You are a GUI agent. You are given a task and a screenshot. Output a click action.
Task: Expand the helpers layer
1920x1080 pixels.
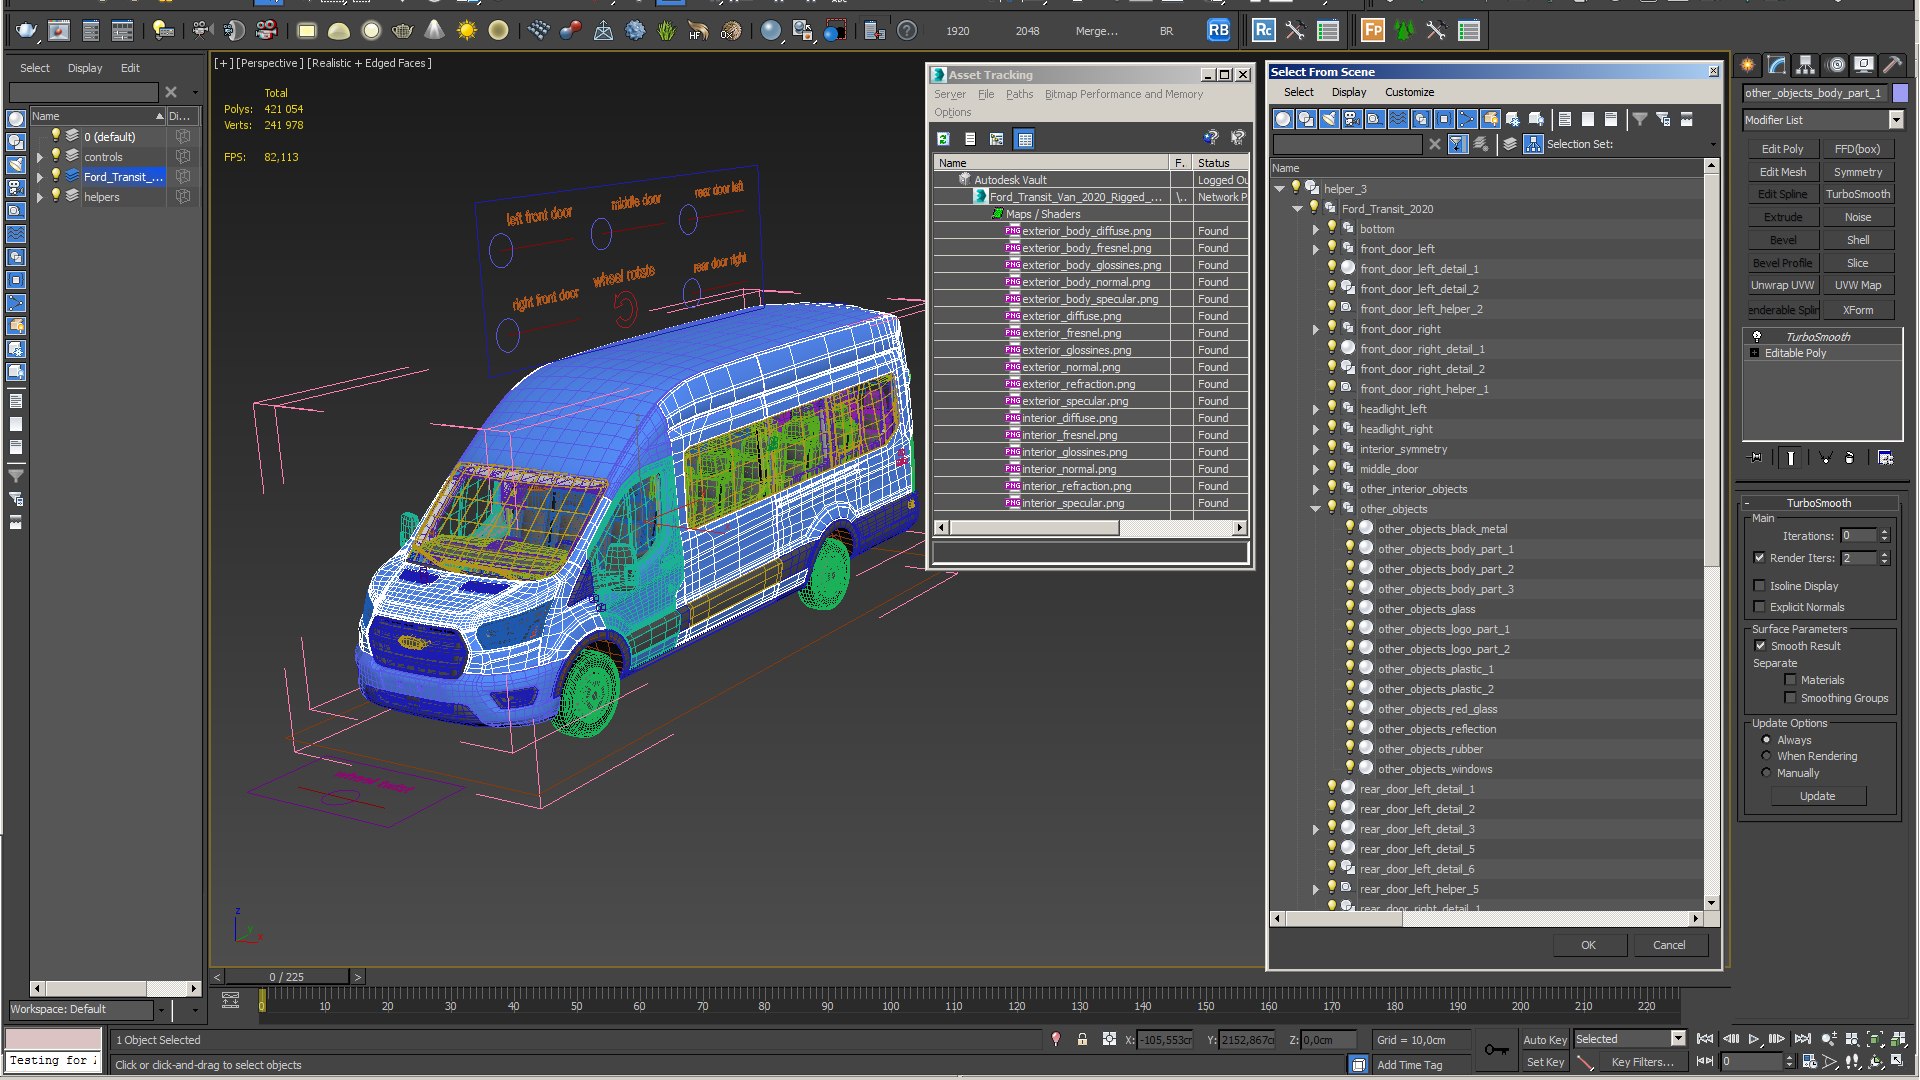40,197
